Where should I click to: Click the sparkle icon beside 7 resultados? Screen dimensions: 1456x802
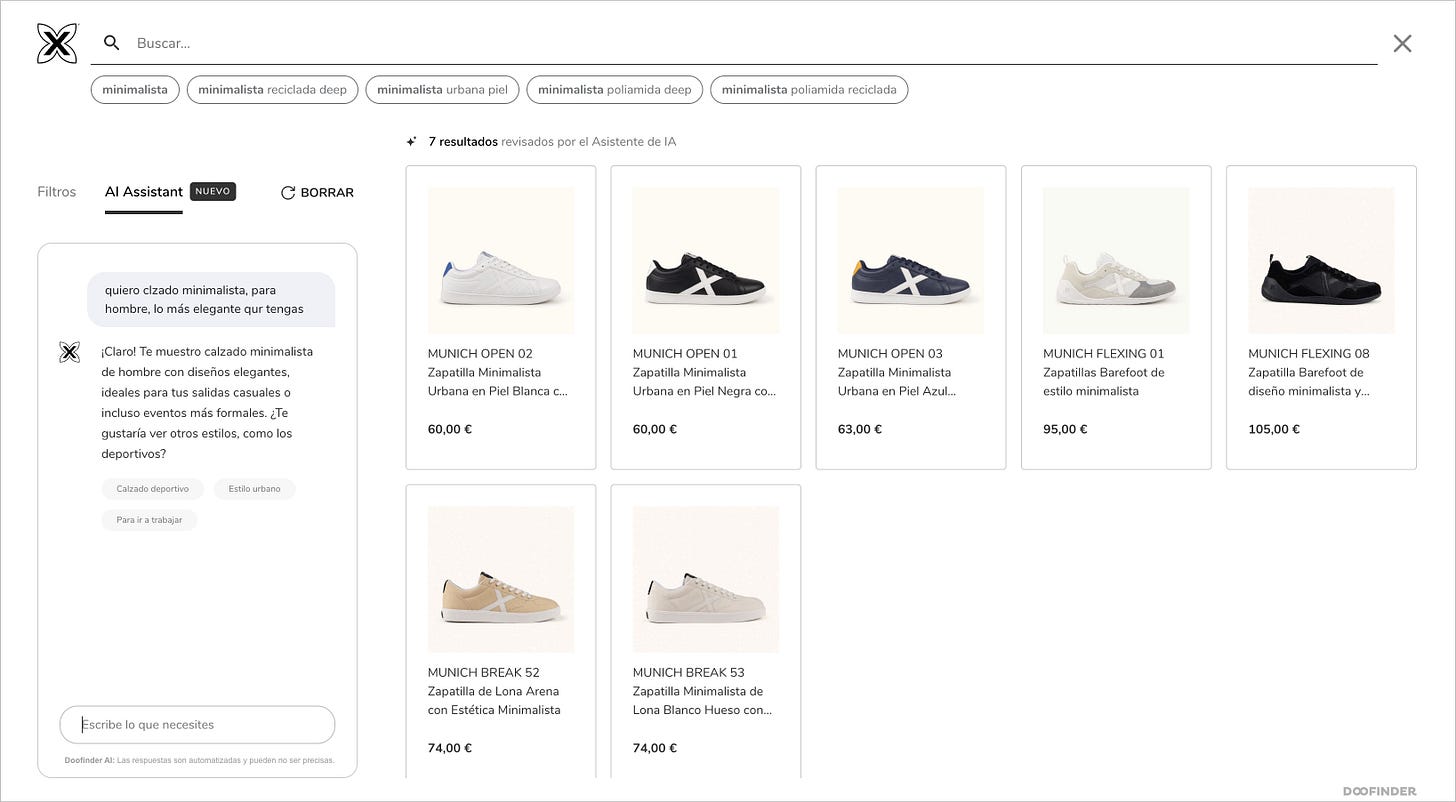pyautogui.click(x=411, y=142)
